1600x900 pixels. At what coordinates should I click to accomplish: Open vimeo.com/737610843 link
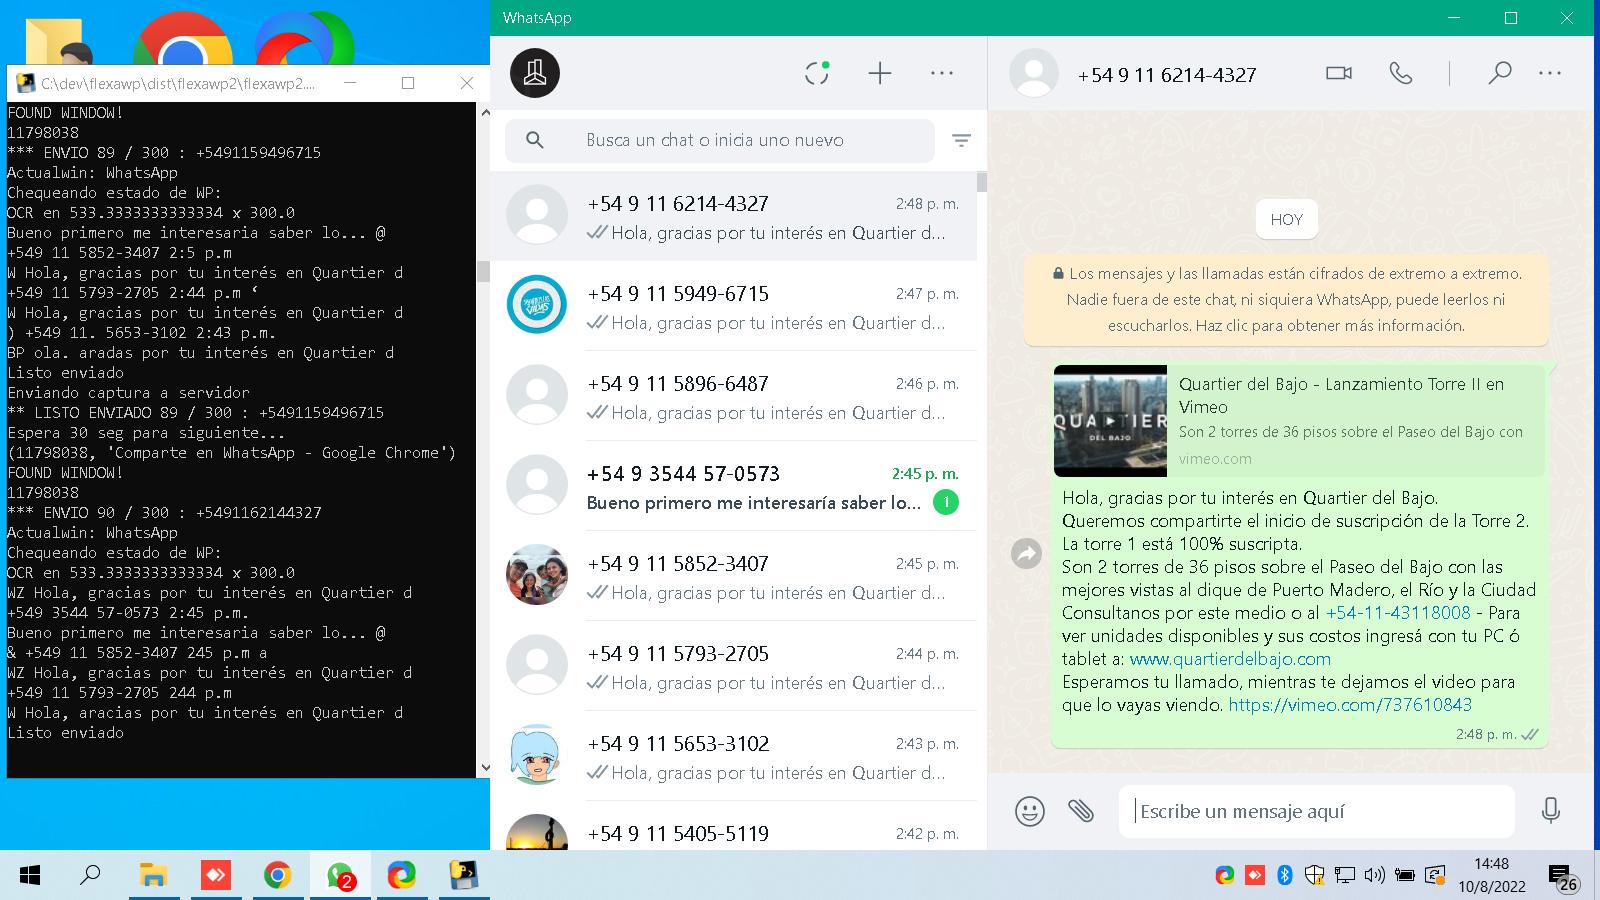tap(1350, 705)
